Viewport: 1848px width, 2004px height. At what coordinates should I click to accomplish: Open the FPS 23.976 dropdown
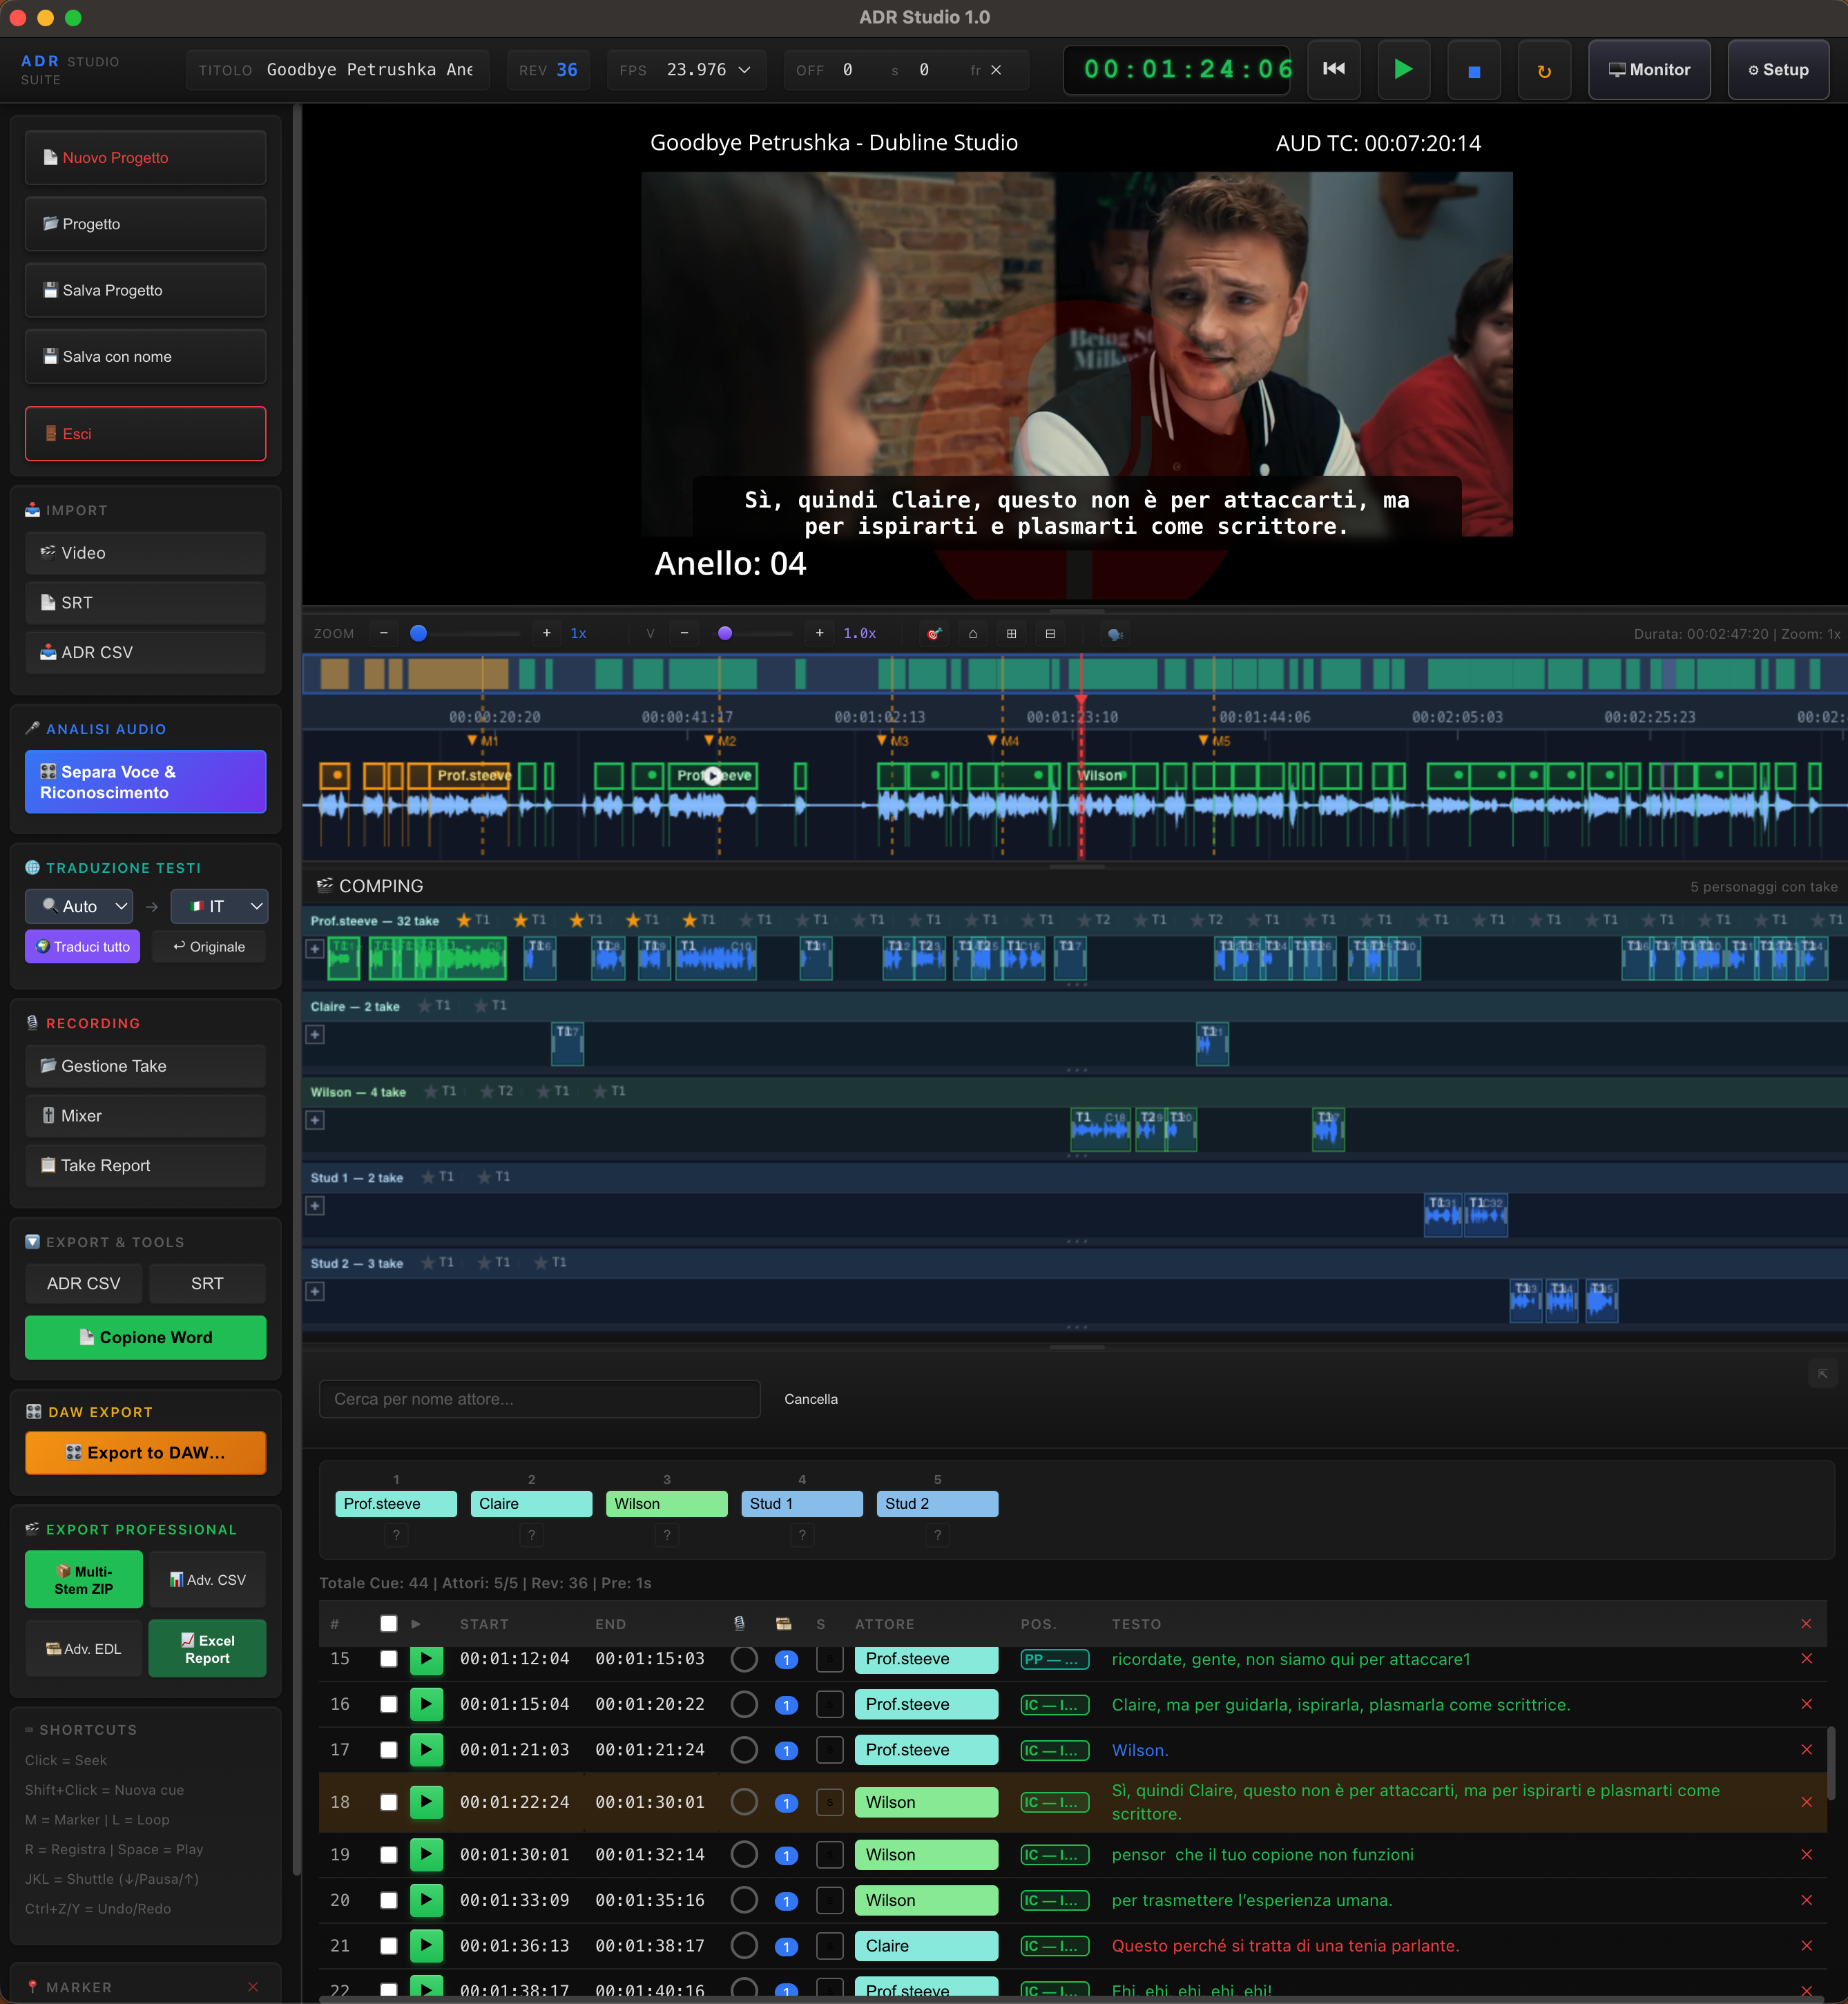point(708,70)
